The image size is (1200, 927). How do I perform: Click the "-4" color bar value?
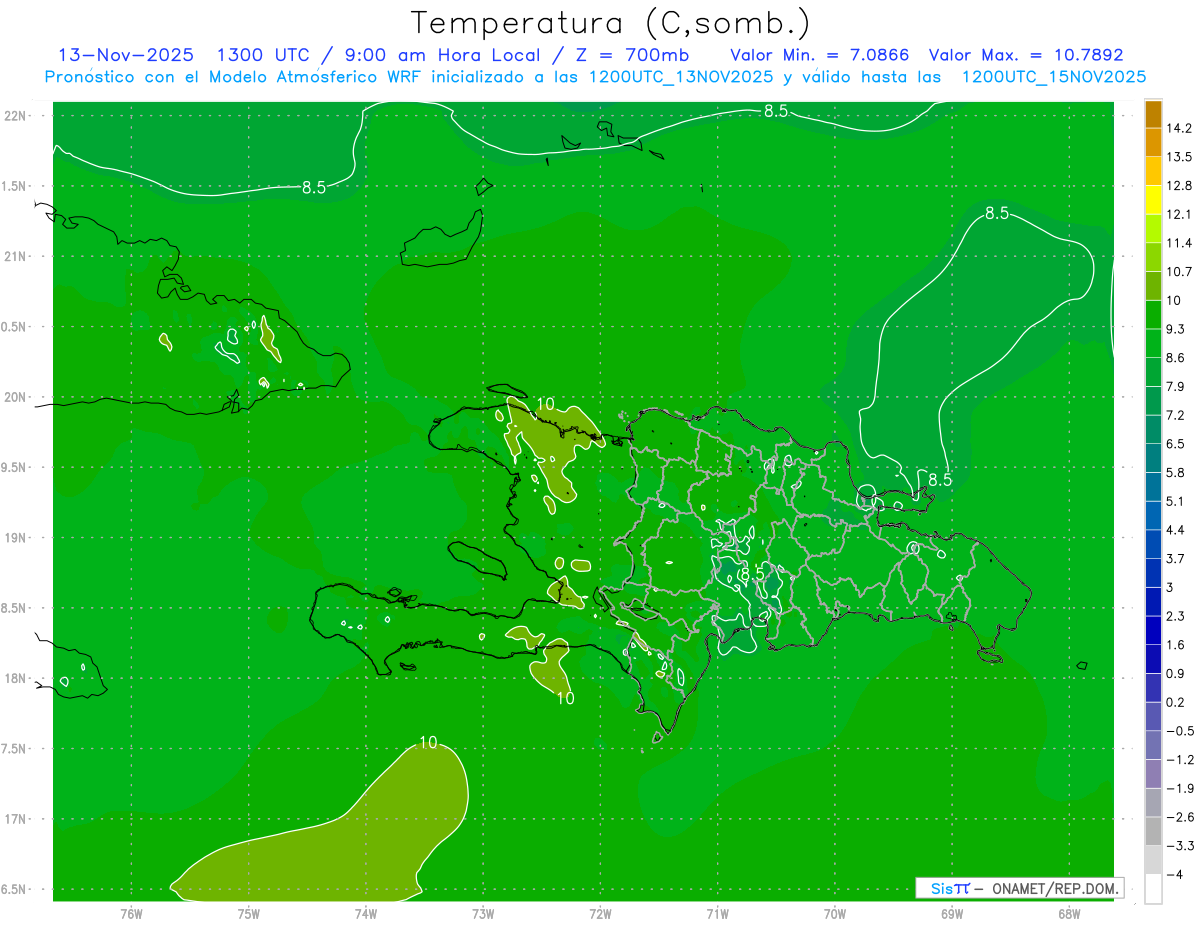1175,875
